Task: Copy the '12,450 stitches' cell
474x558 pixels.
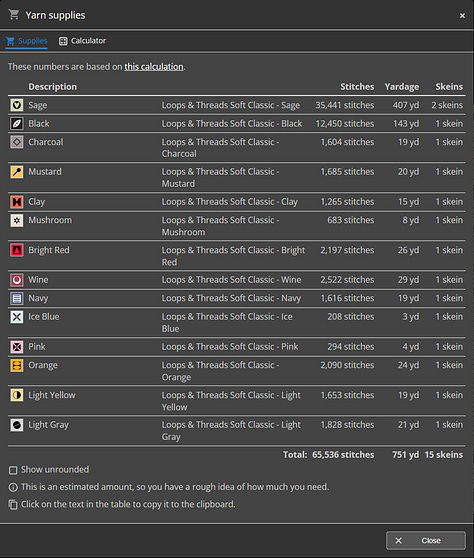Action: (345, 123)
